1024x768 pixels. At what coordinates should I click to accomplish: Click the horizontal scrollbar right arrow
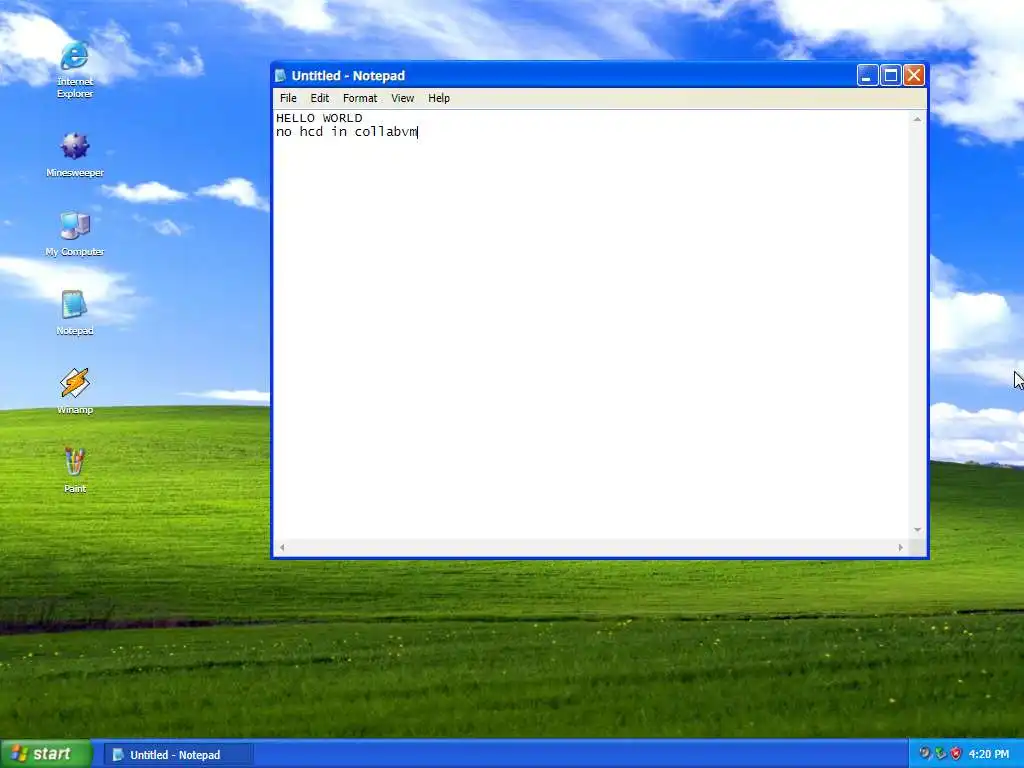pos(901,547)
